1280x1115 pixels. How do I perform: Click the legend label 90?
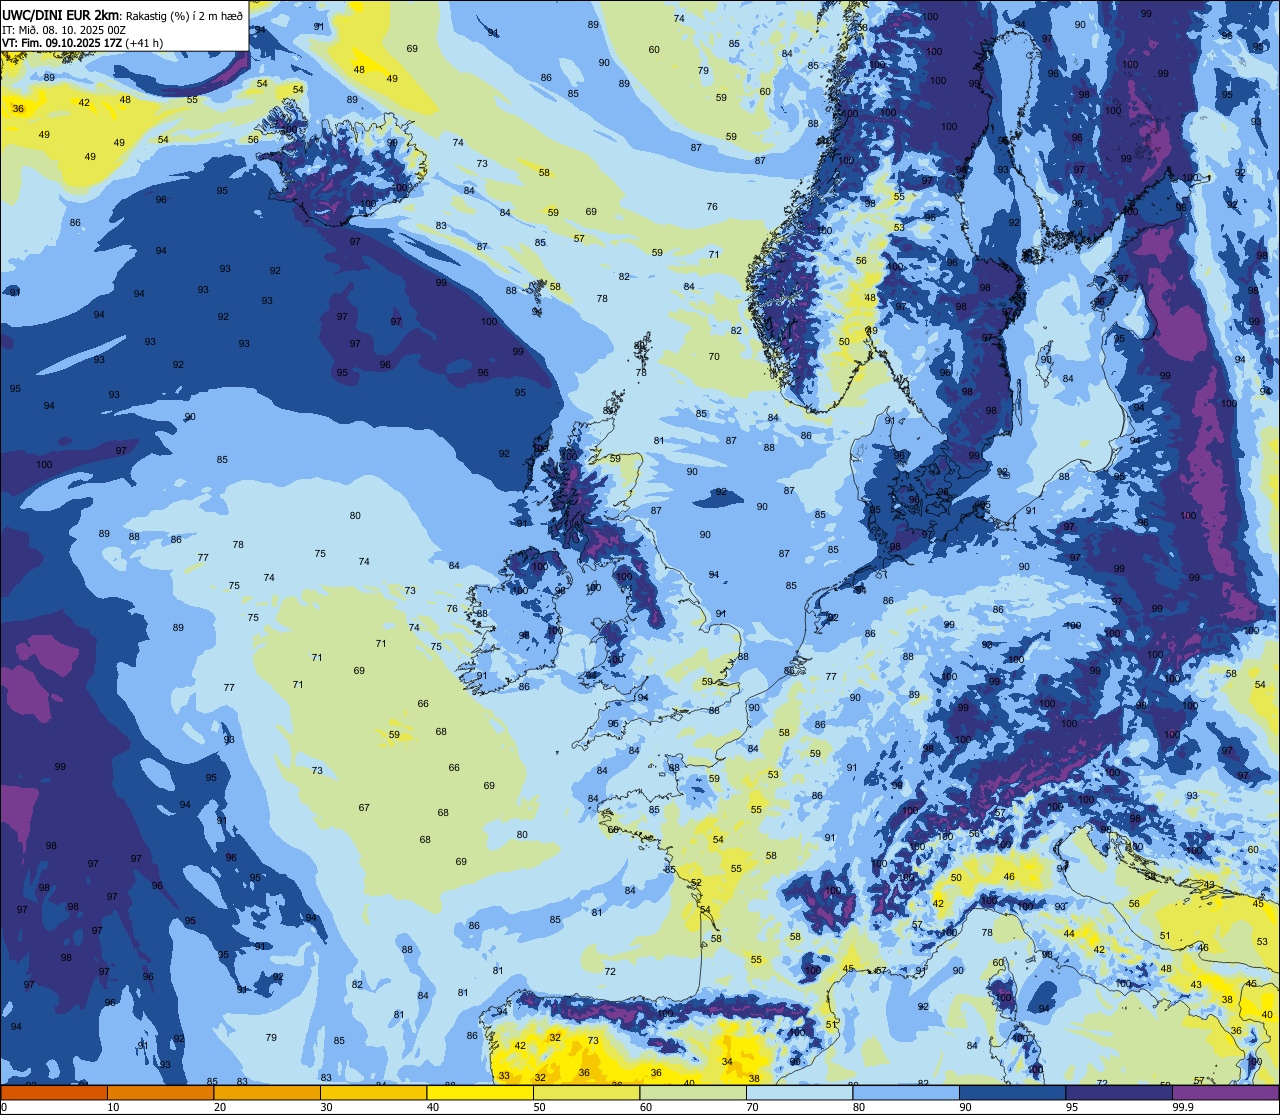point(965,1107)
